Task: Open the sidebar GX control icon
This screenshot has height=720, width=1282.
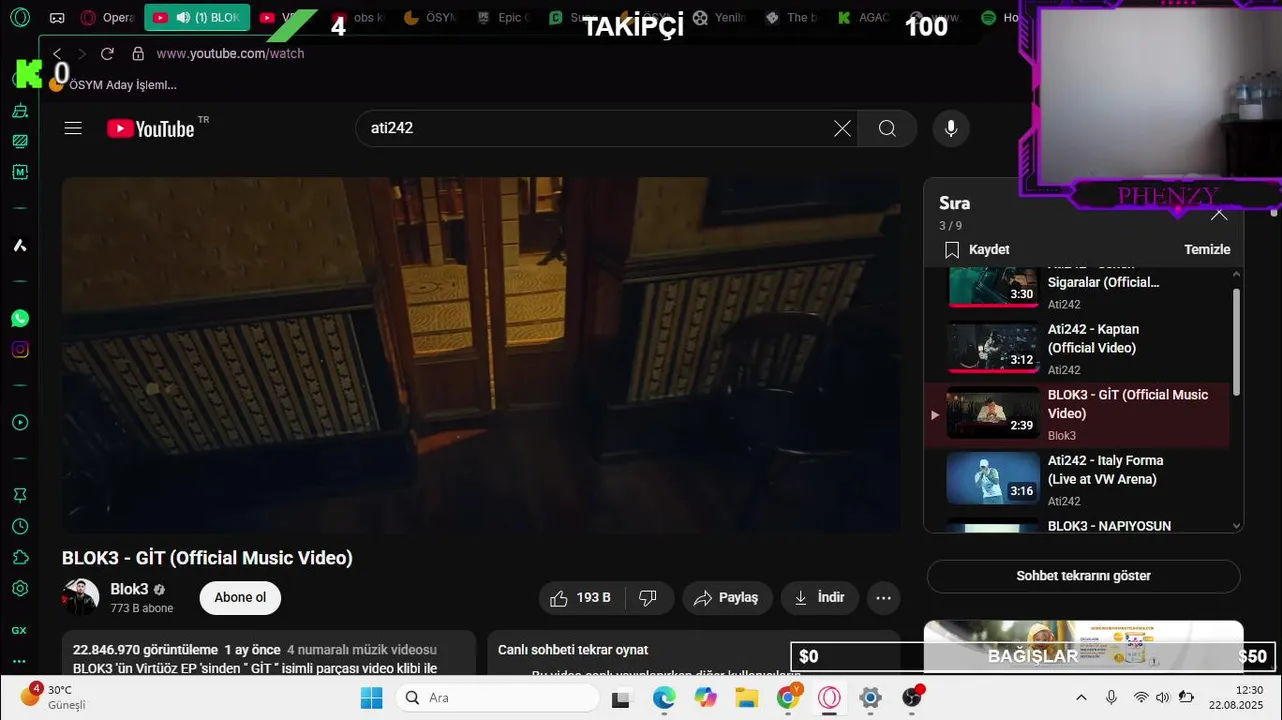Action: pos(20,630)
